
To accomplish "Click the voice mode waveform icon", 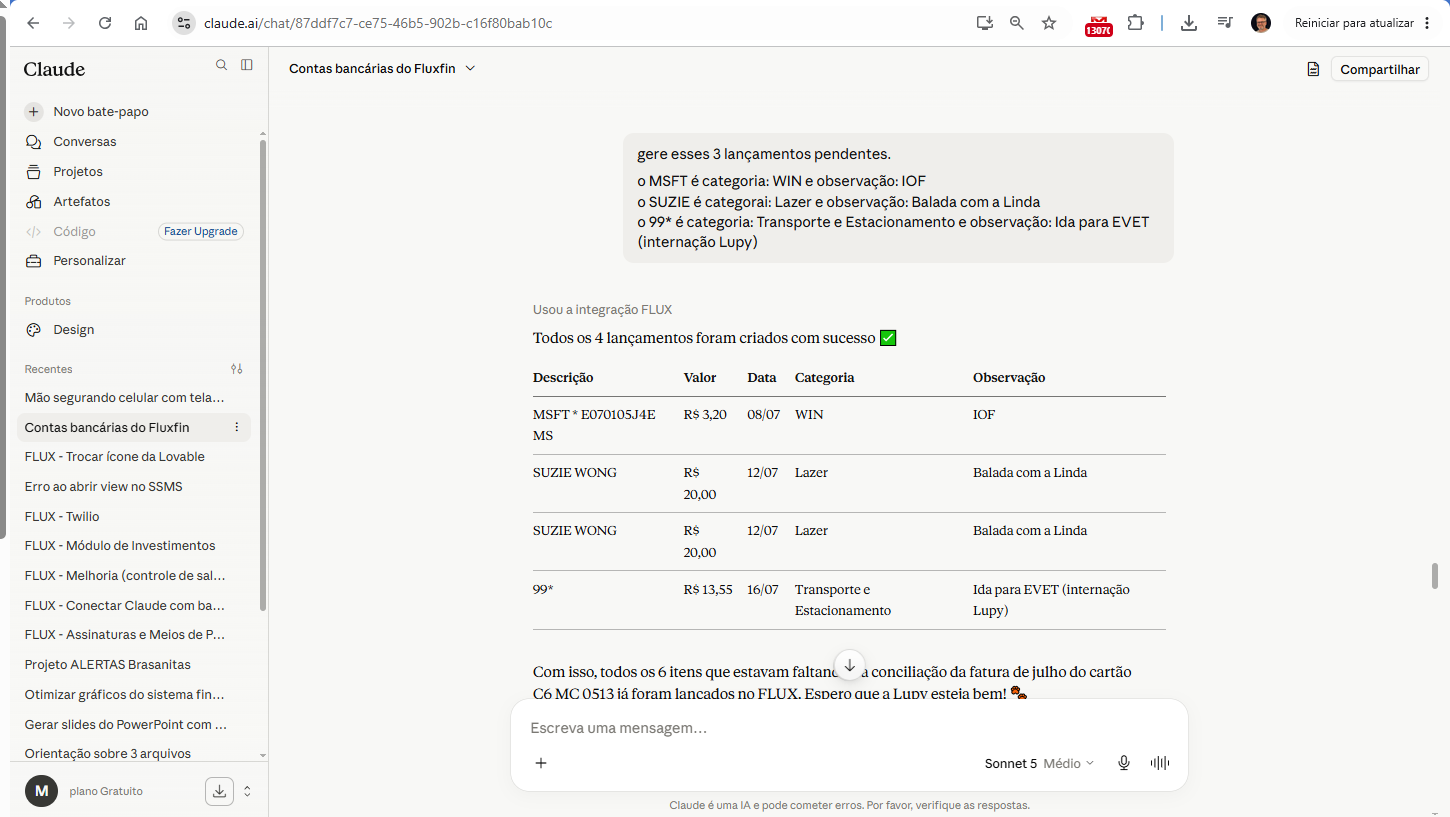I will (x=1160, y=763).
